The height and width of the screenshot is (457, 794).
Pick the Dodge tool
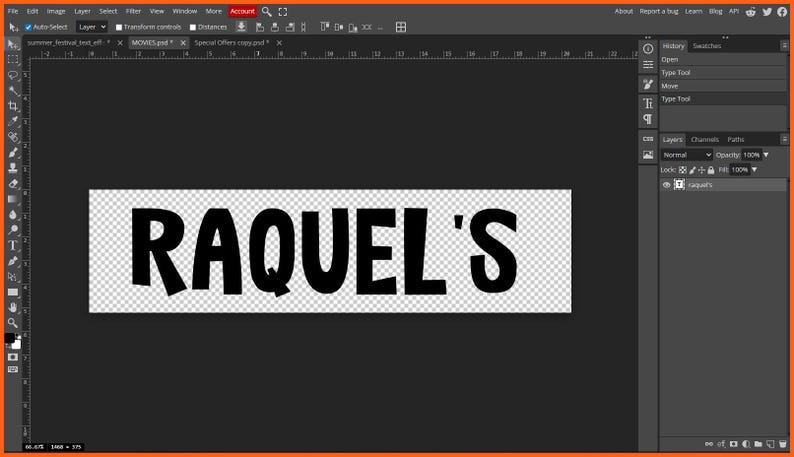click(13, 230)
